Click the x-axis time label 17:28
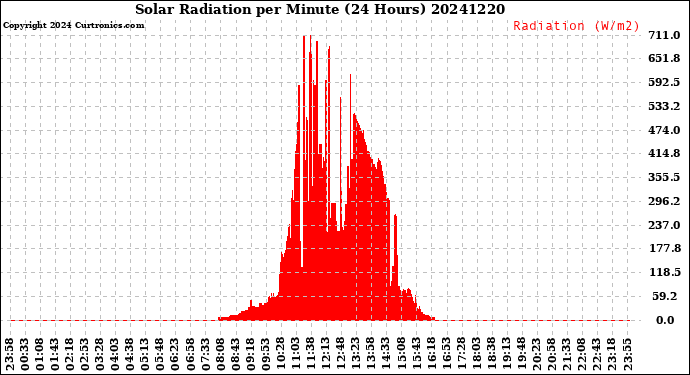The width and height of the screenshot is (690, 375). pos(462,355)
